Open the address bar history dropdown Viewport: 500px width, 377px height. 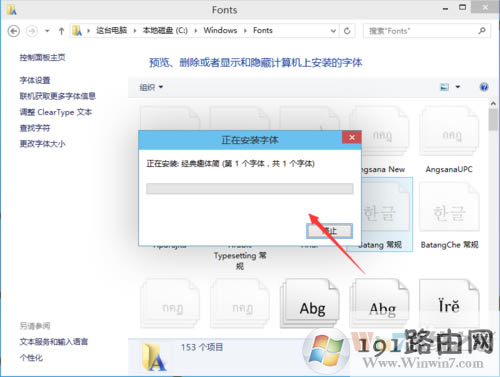(x=333, y=31)
